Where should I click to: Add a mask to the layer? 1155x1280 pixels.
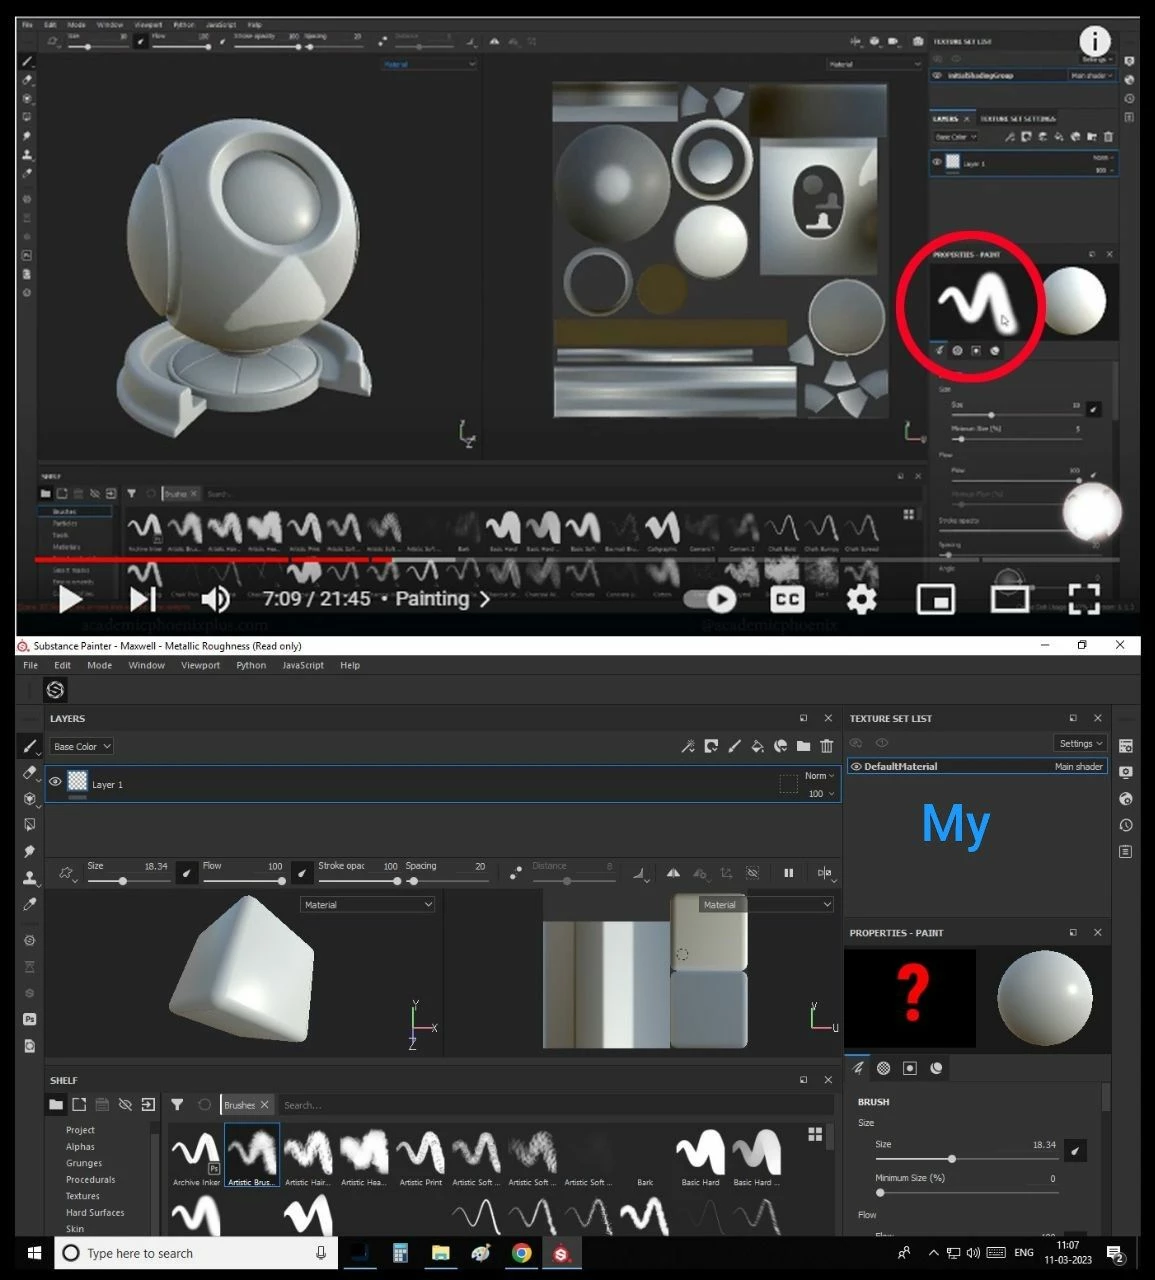pos(711,746)
